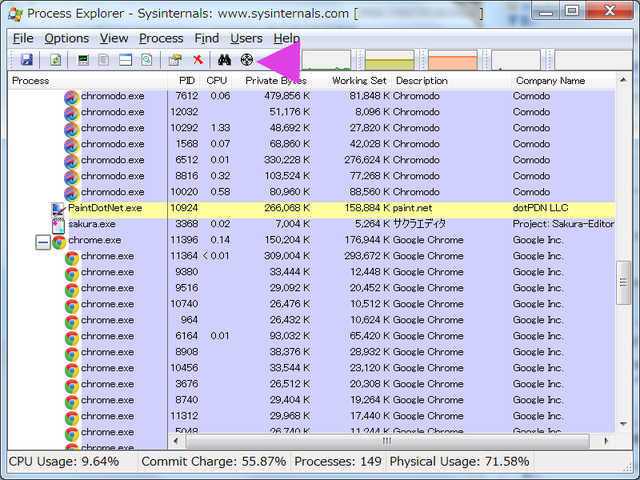640x480 pixels.
Task: Click the scroll up arrow
Action: pos(623,80)
